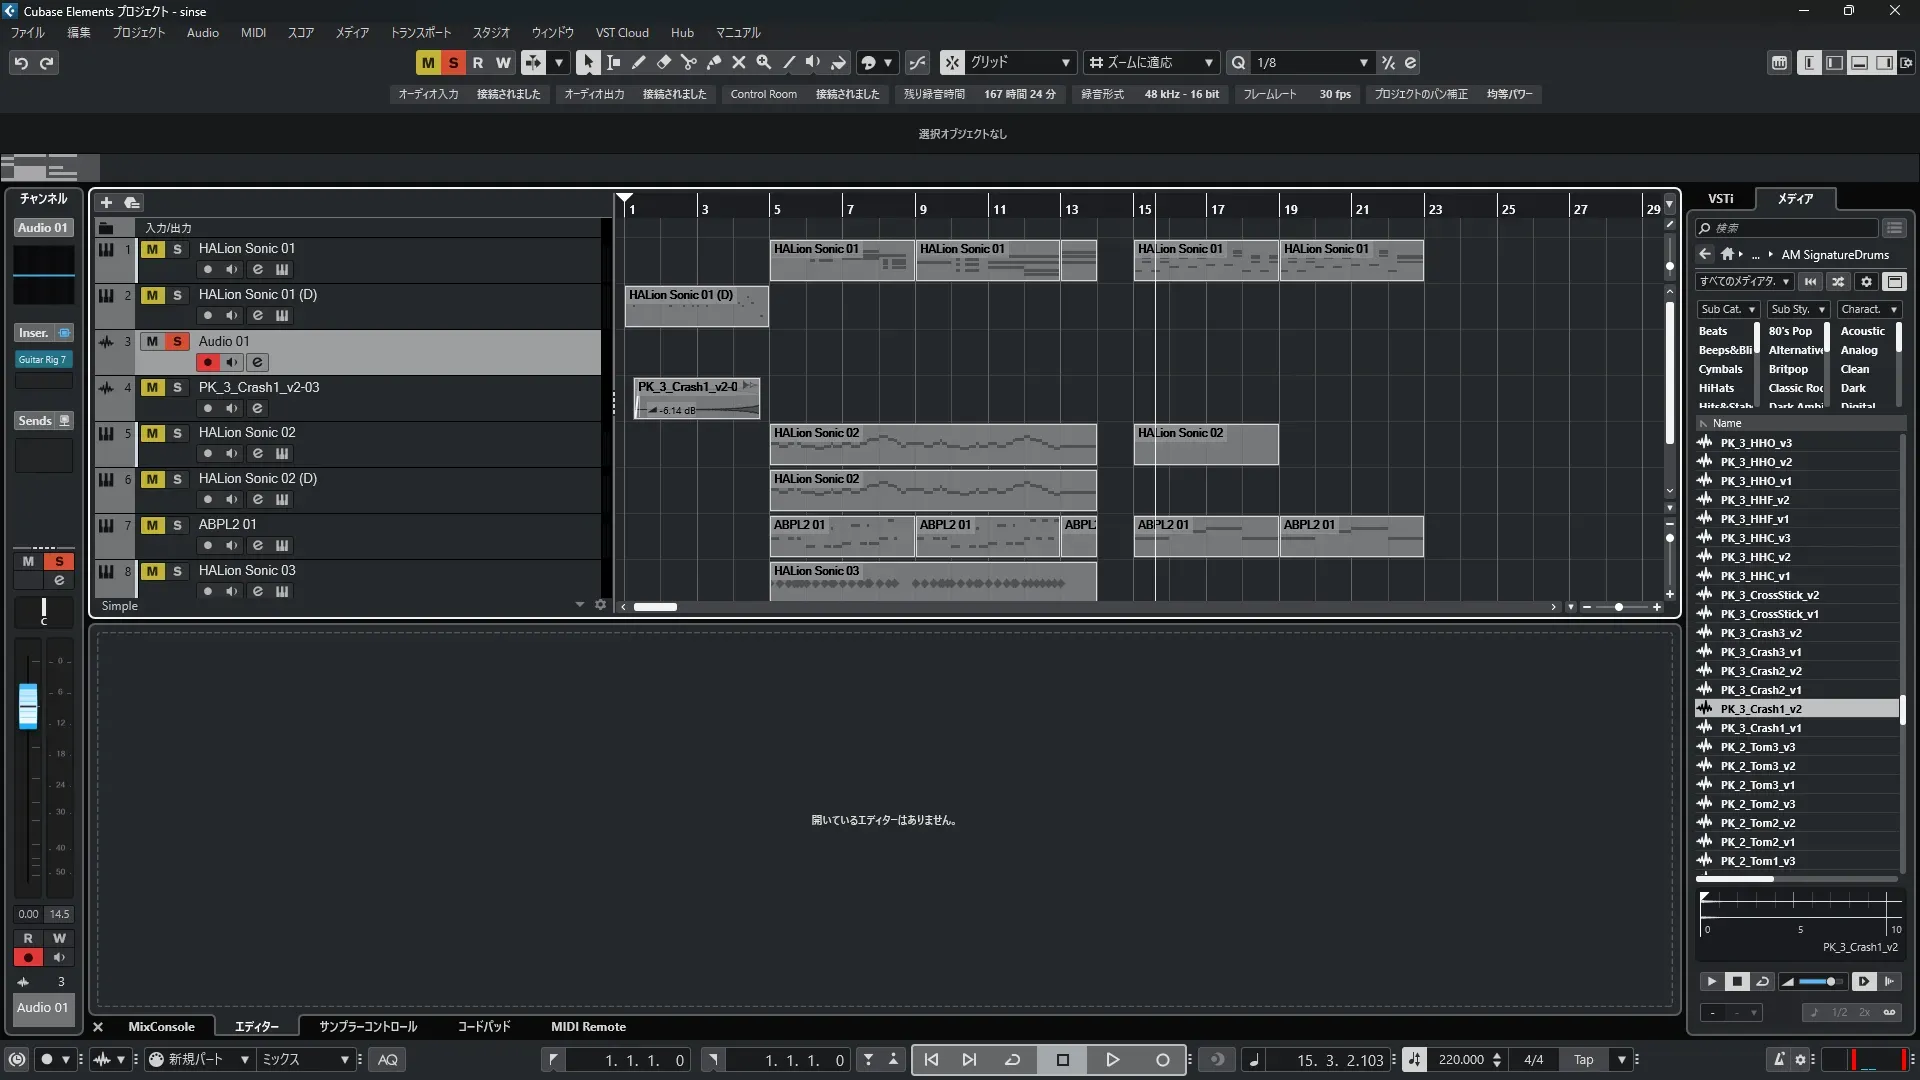Toggle record enable on Audio 01 track

click(208, 362)
